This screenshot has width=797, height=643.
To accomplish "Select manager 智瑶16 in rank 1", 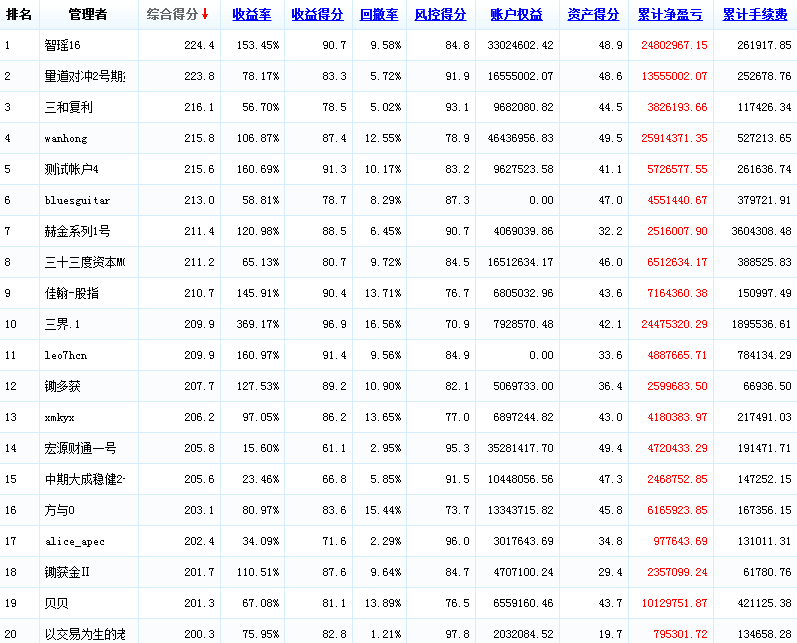I will click(64, 46).
